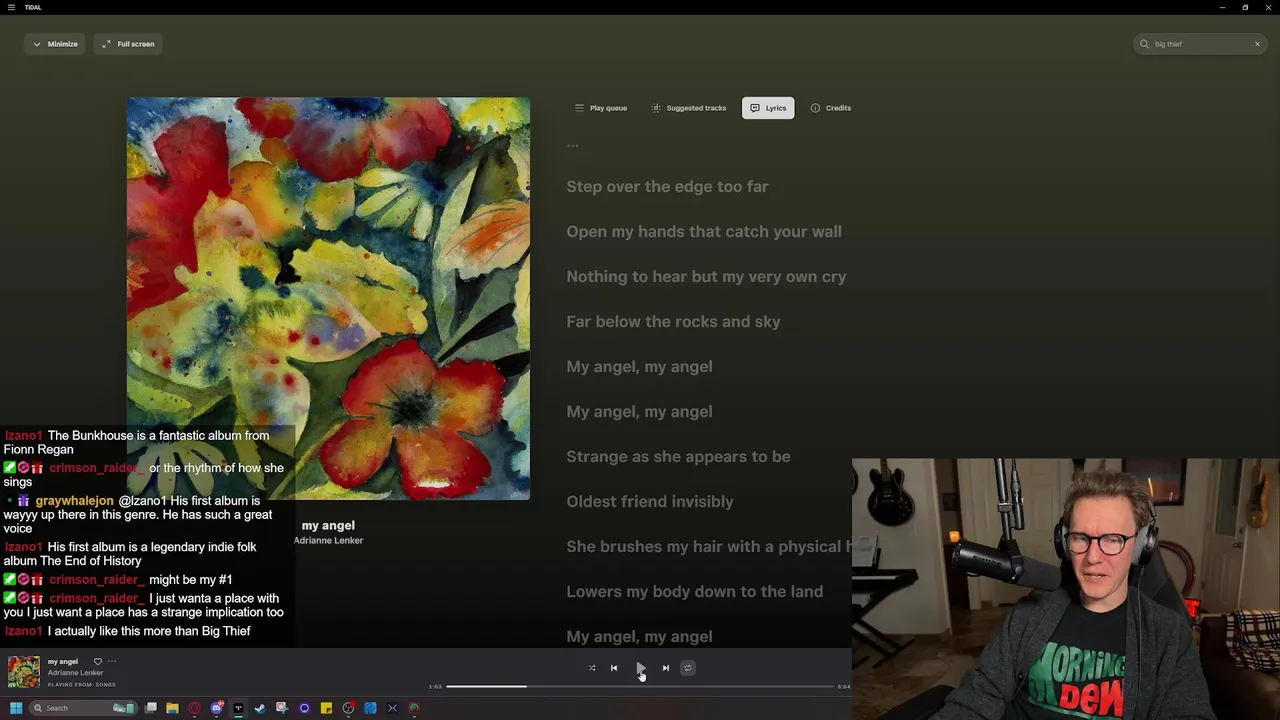
Task: Open Discord from the taskbar
Action: point(216,708)
